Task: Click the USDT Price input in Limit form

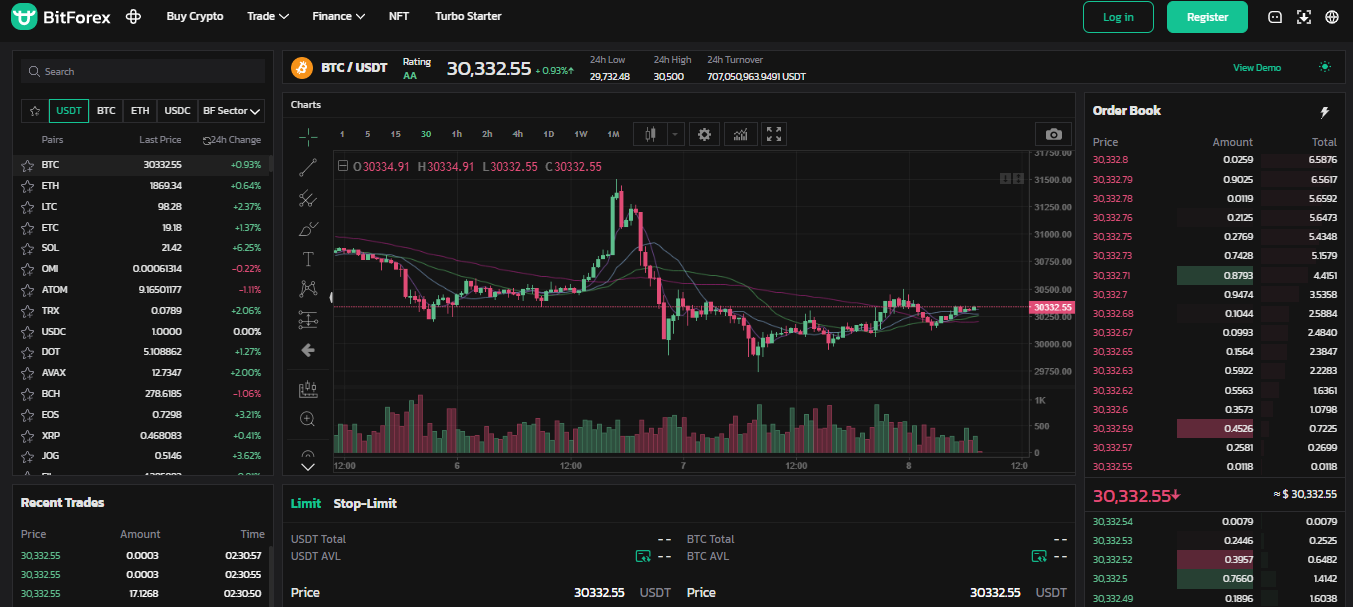Action: (x=481, y=593)
